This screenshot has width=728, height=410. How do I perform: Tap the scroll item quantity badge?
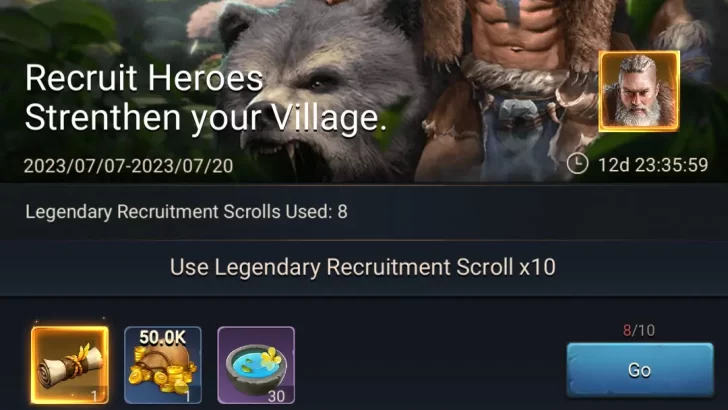94,396
